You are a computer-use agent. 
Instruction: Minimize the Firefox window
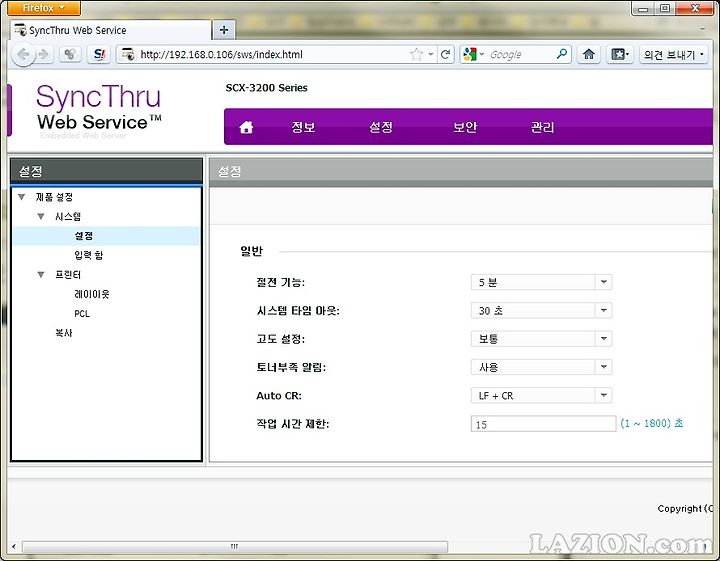point(643,8)
